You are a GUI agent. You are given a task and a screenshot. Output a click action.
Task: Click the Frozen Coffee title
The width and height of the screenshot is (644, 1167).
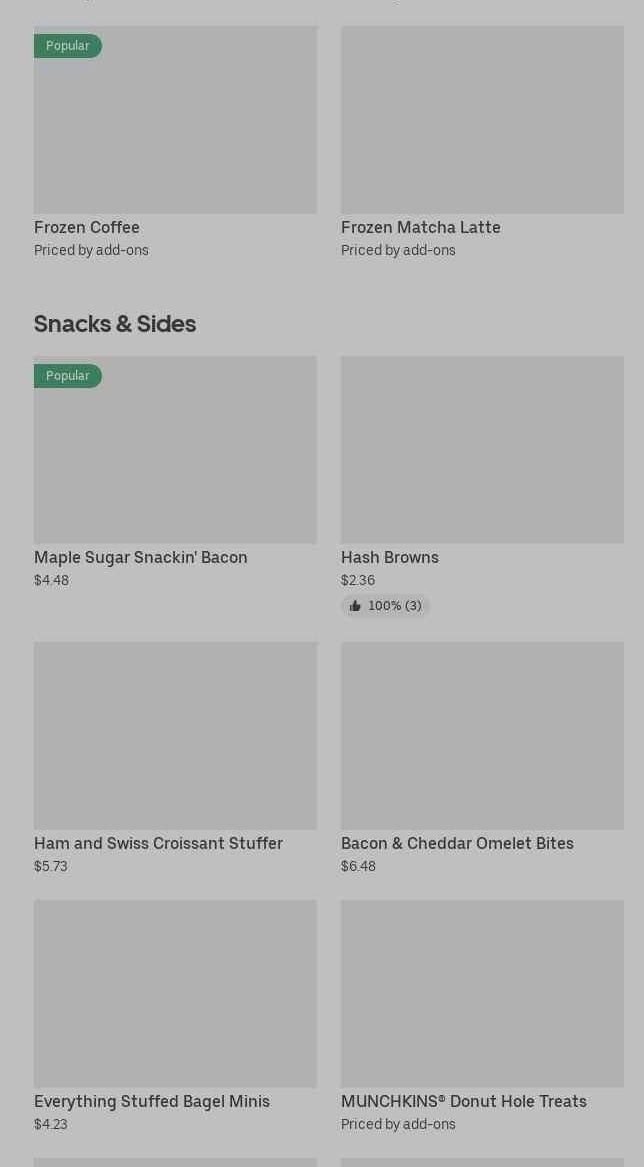click(86, 227)
